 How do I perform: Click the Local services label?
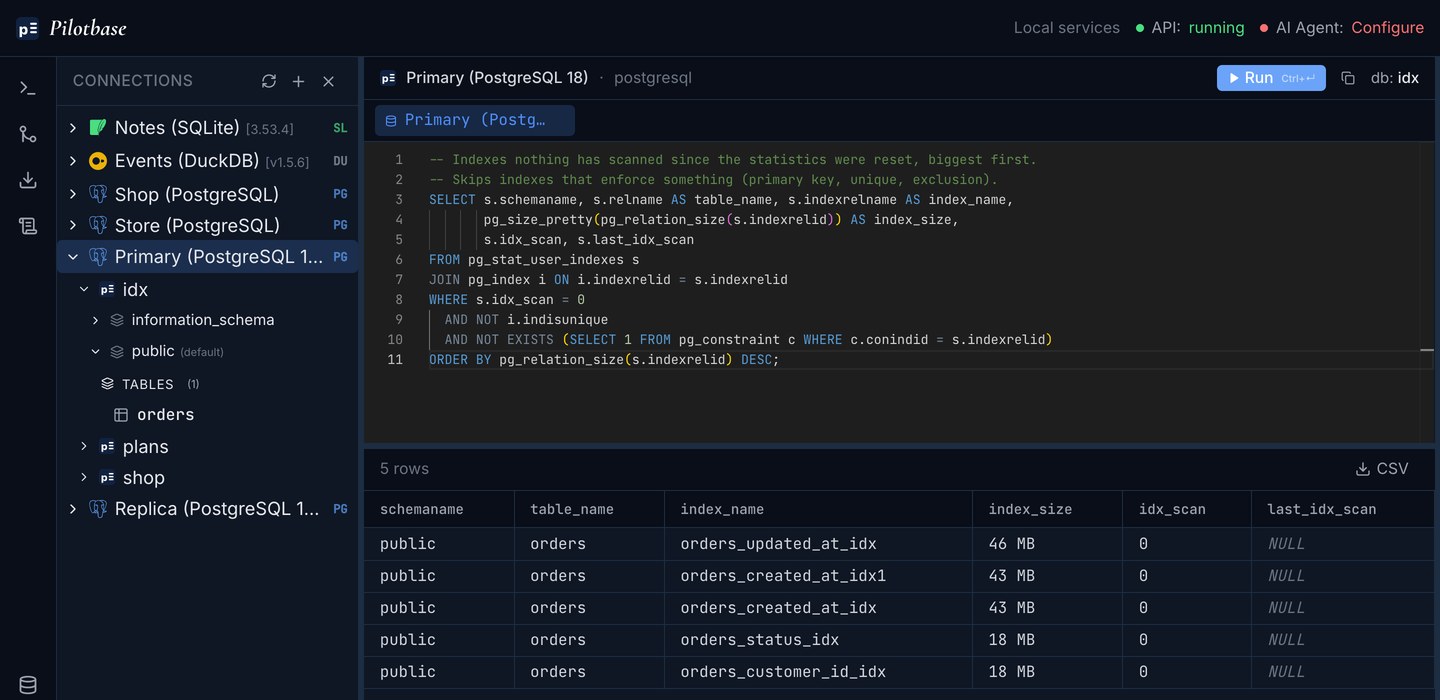pos(1067,28)
